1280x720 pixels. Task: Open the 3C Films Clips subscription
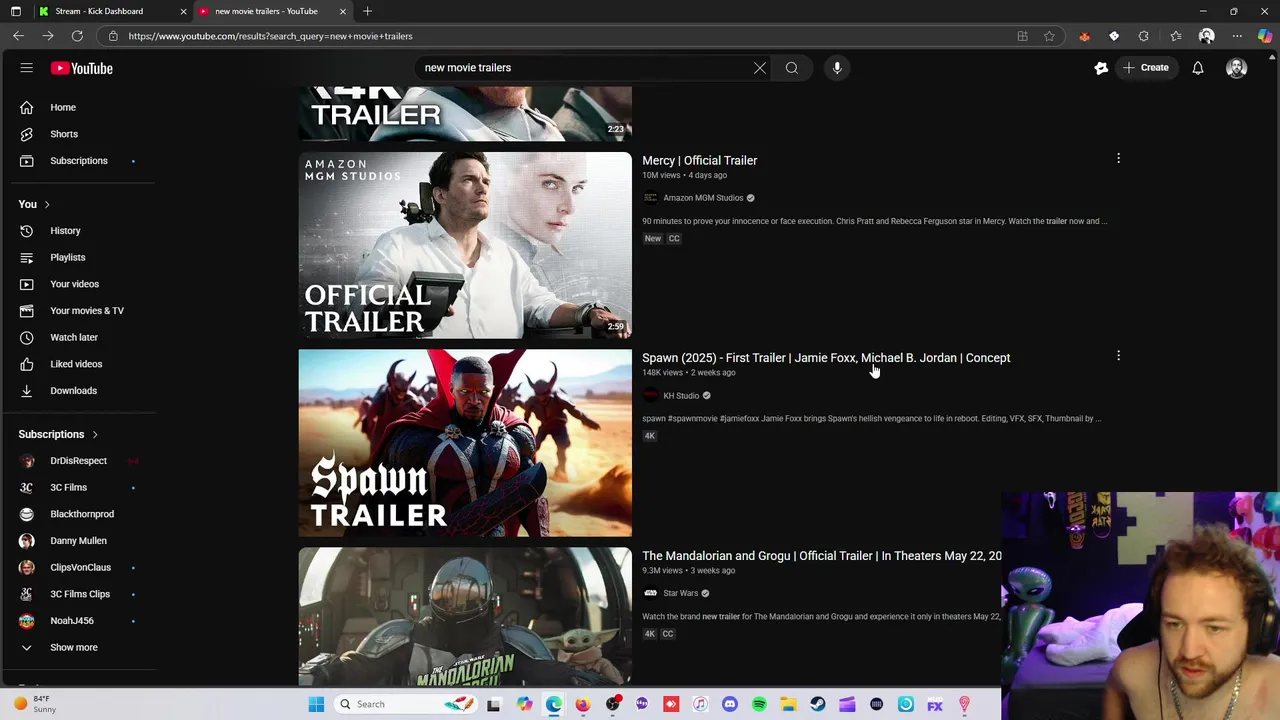[80, 594]
